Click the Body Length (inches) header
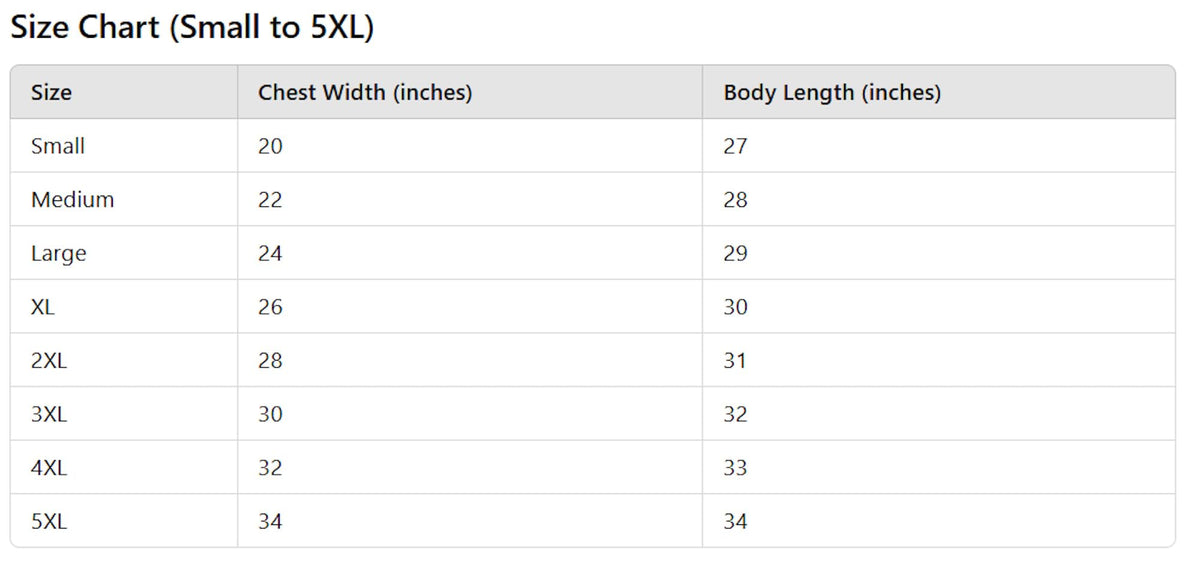1200x561 pixels. point(832,93)
